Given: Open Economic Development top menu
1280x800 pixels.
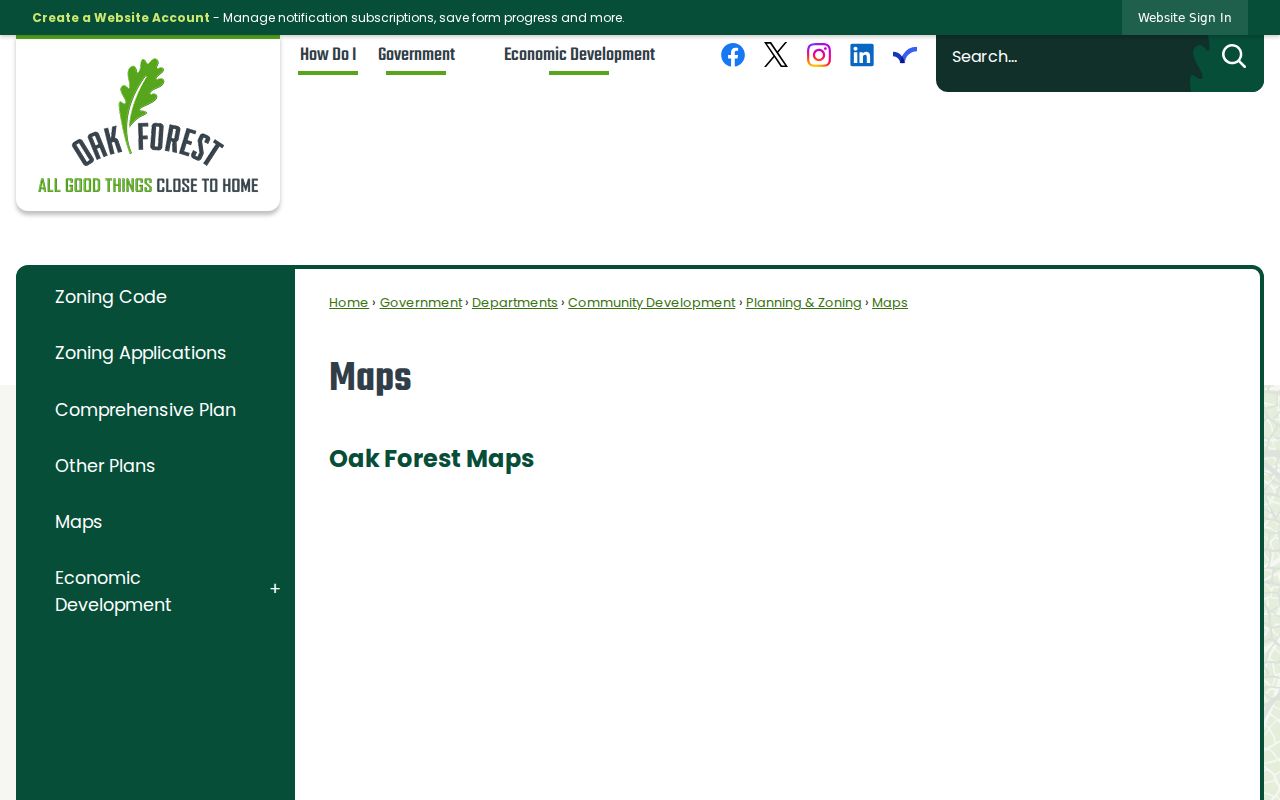Looking at the screenshot, I should click(x=579, y=55).
